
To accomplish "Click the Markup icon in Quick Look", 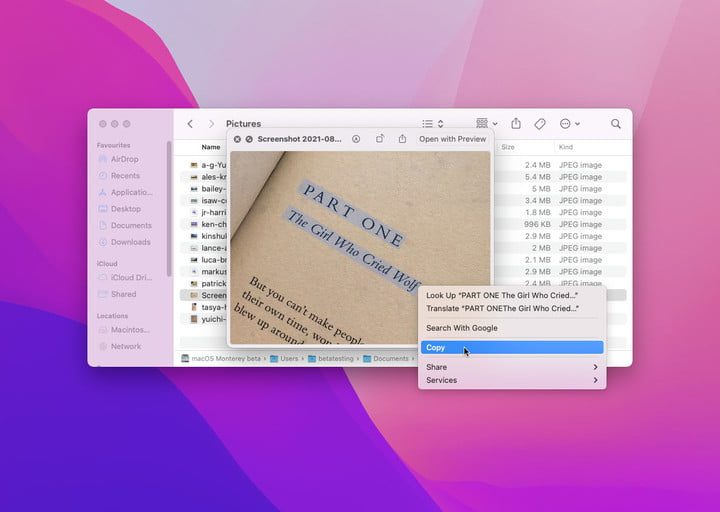I will point(356,139).
